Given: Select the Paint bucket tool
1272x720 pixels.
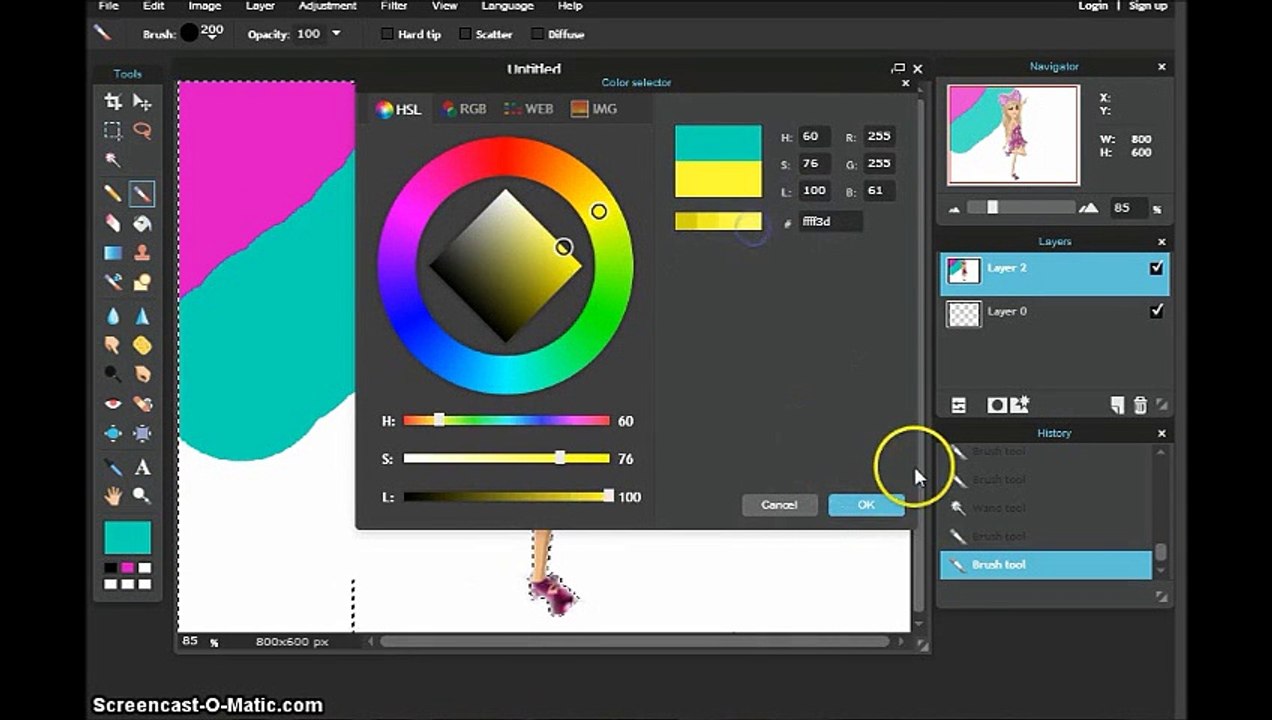Looking at the screenshot, I should [x=142, y=223].
